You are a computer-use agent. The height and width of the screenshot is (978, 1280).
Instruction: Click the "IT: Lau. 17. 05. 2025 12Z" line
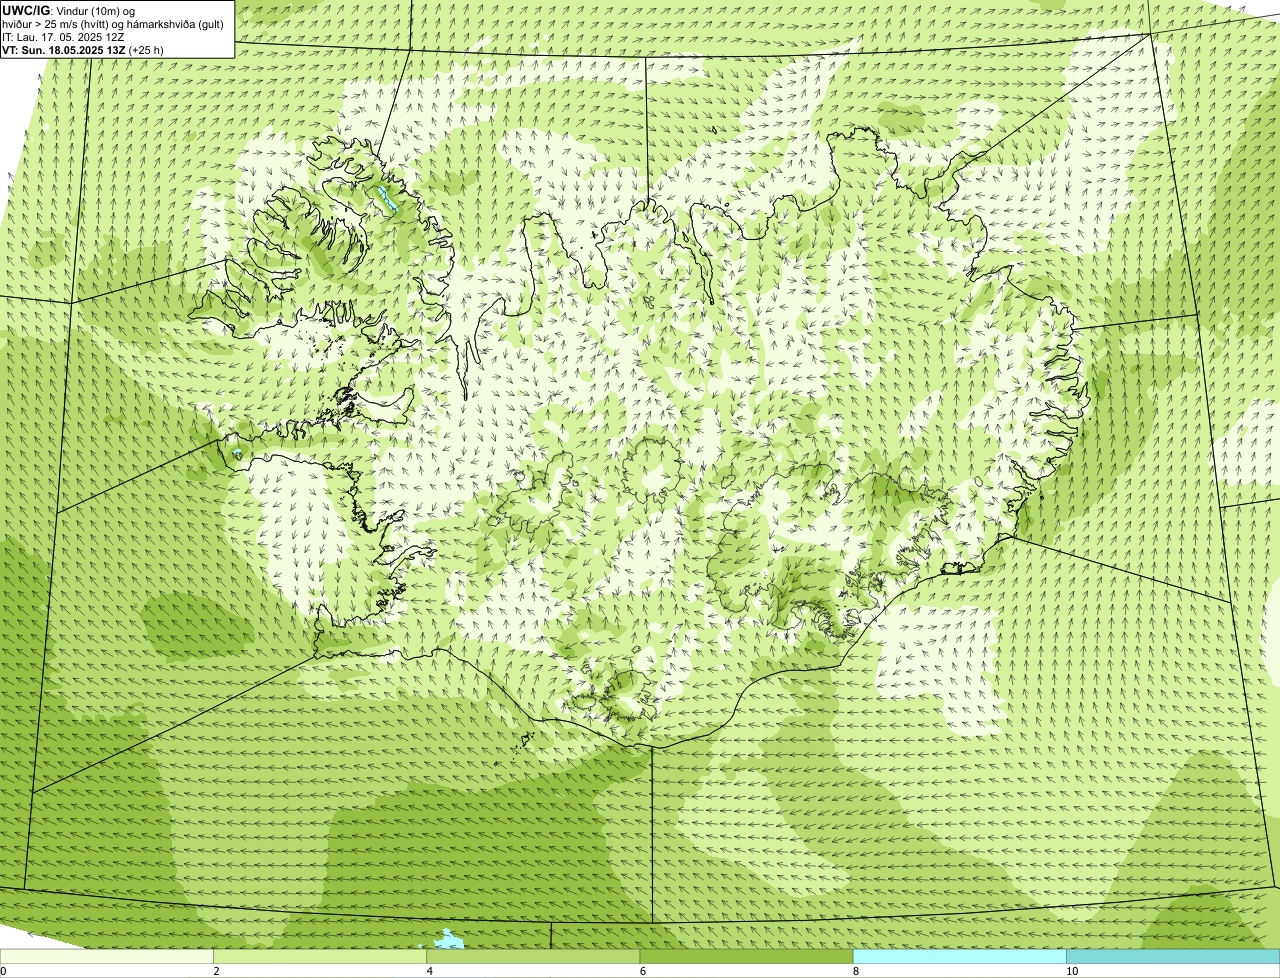(x=63, y=37)
